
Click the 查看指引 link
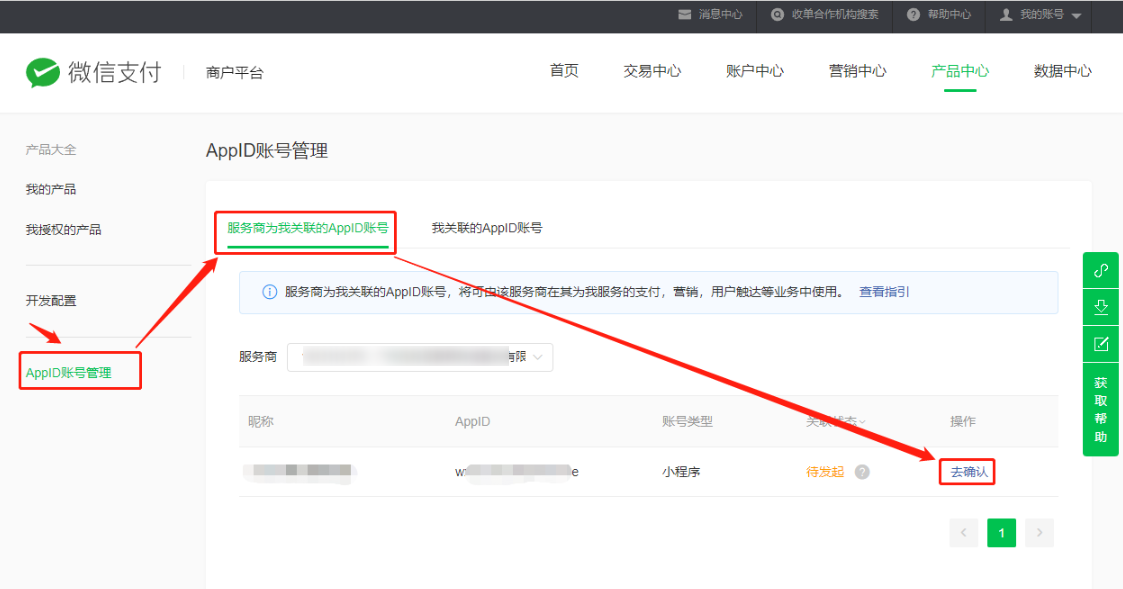(x=884, y=292)
